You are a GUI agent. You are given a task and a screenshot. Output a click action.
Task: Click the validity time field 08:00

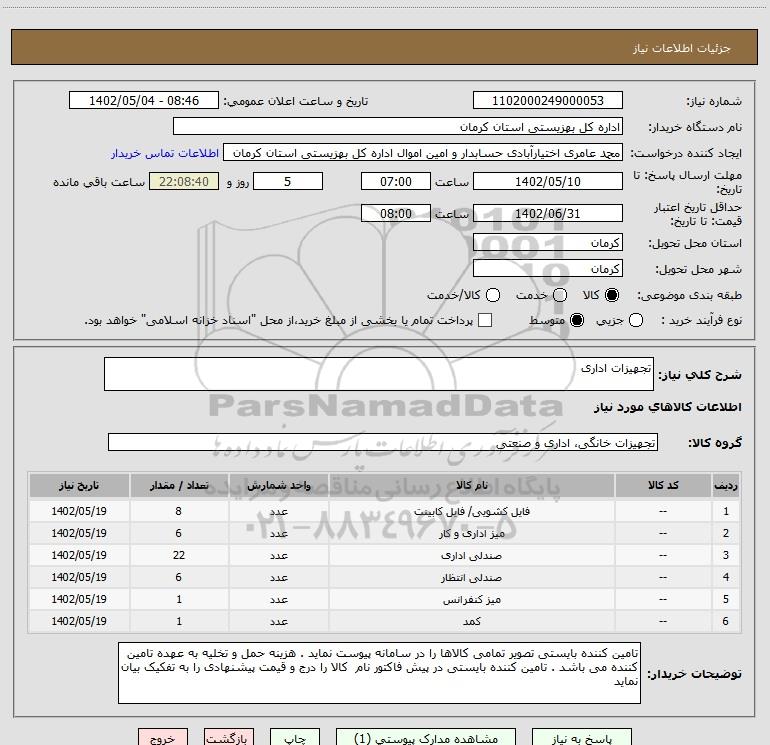click(396, 213)
